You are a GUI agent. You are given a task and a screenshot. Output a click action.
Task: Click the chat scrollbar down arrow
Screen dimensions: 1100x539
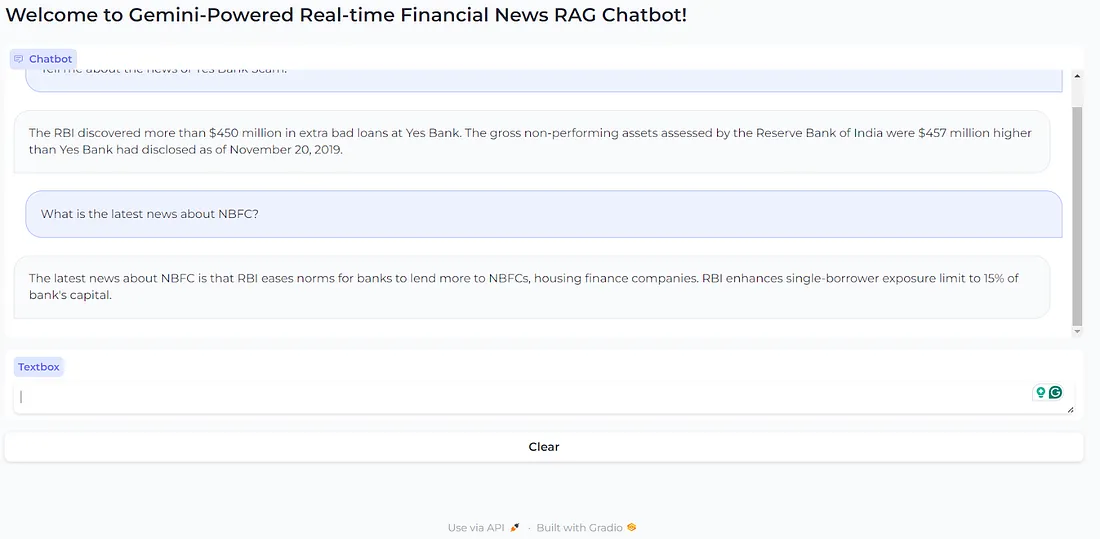[1078, 331]
